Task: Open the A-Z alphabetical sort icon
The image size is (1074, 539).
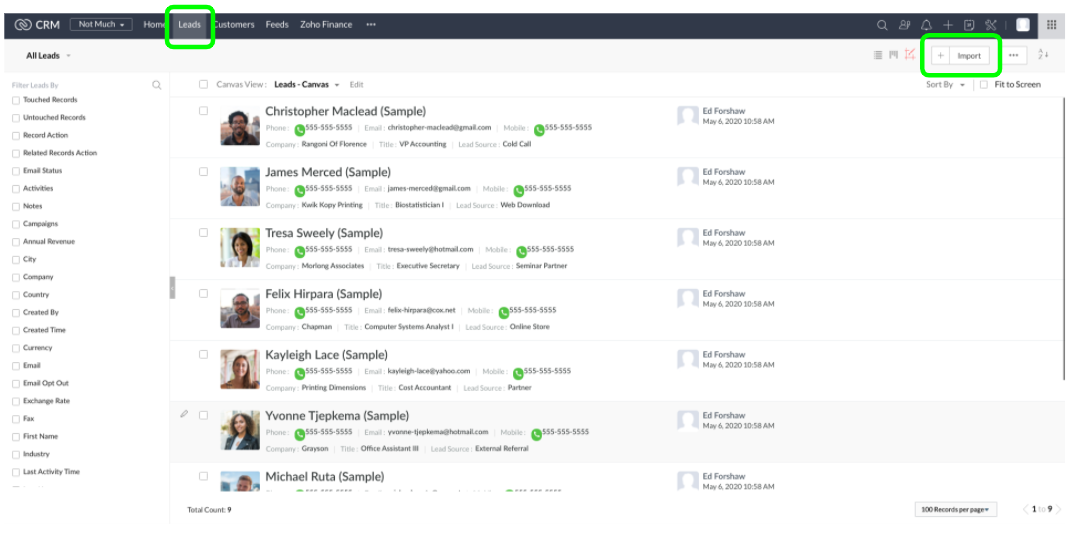Action: [1042, 54]
